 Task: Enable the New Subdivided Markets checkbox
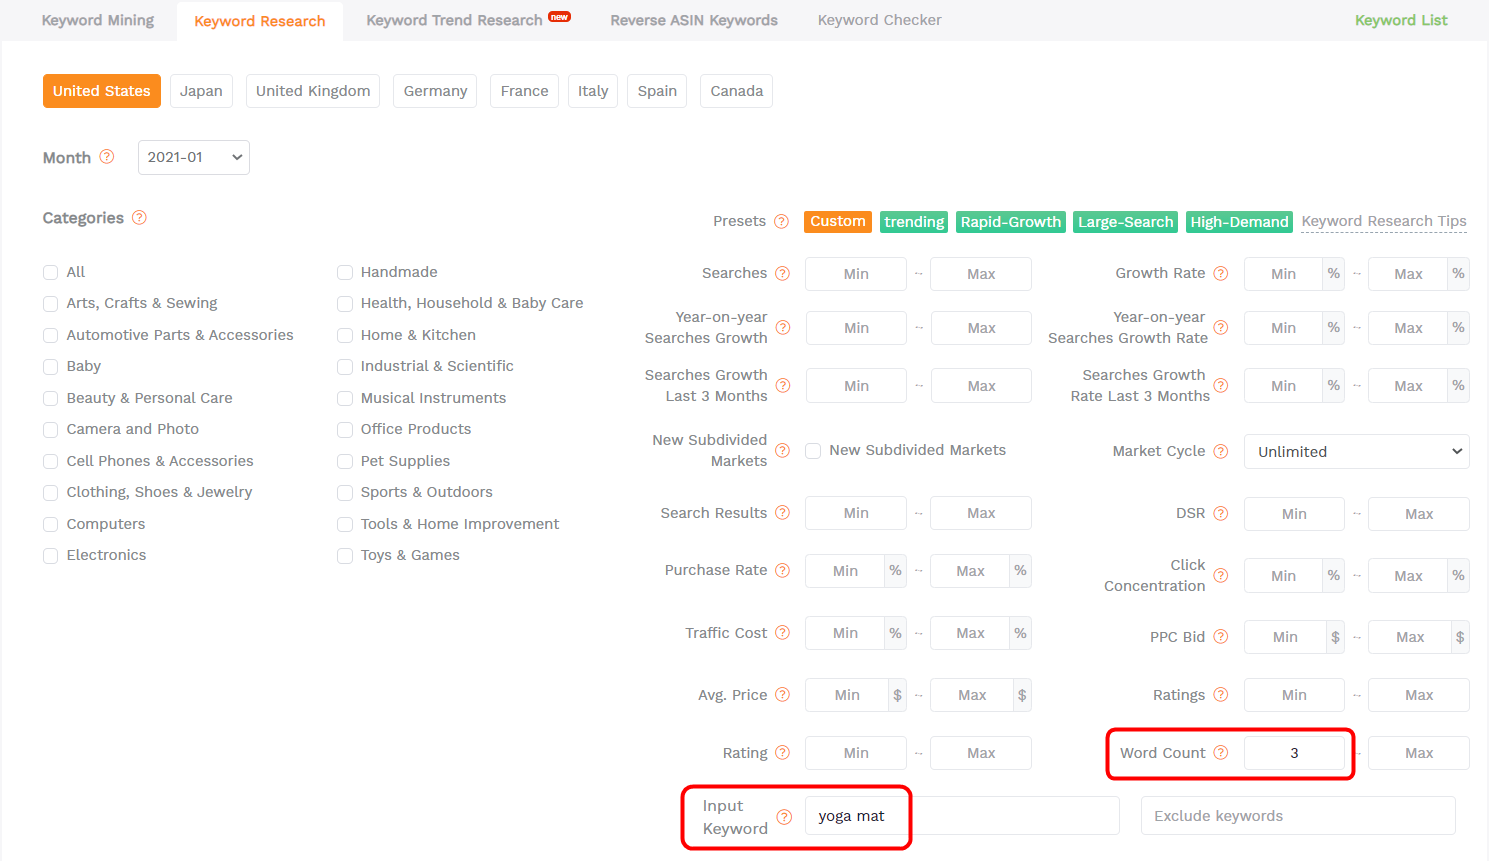pyautogui.click(x=814, y=451)
